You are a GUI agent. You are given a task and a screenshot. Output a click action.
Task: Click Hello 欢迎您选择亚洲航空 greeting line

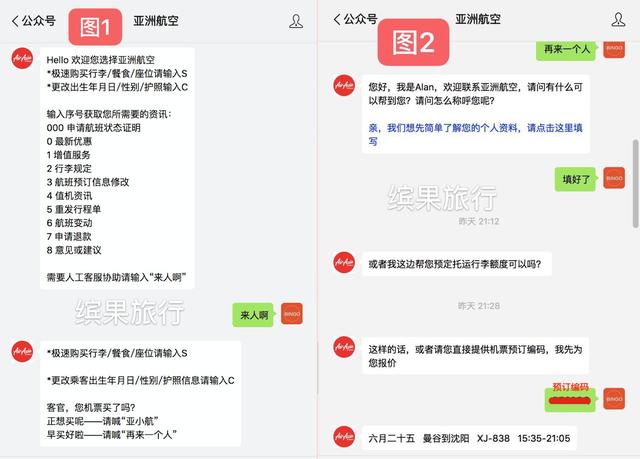pyautogui.click(x=100, y=60)
